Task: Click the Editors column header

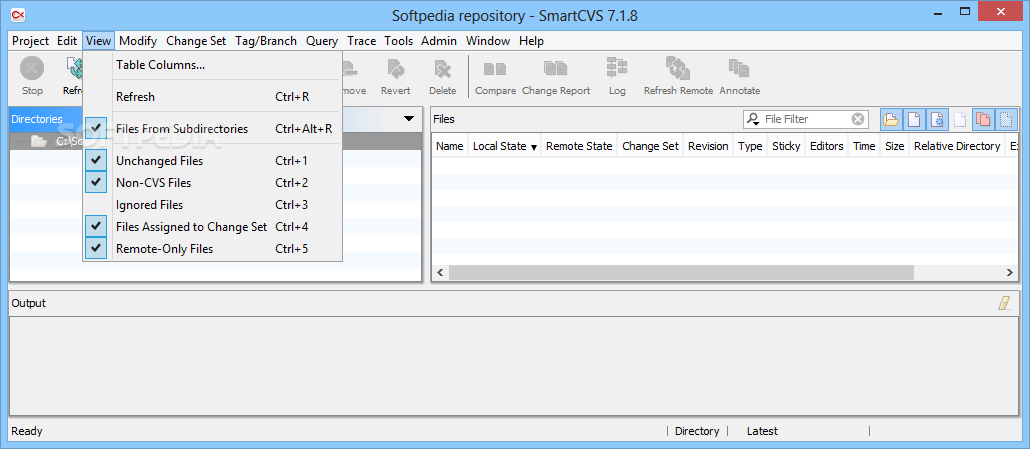Action: point(826,146)
